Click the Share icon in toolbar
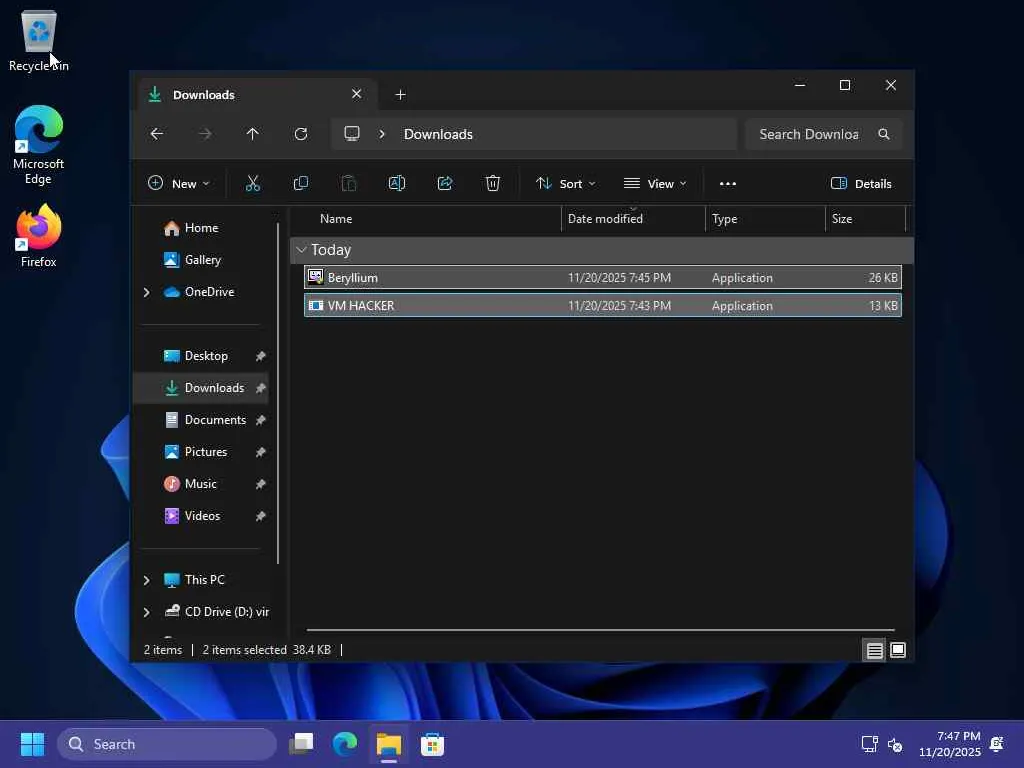The image size is (1024, 768). click(x=445, y=183)
